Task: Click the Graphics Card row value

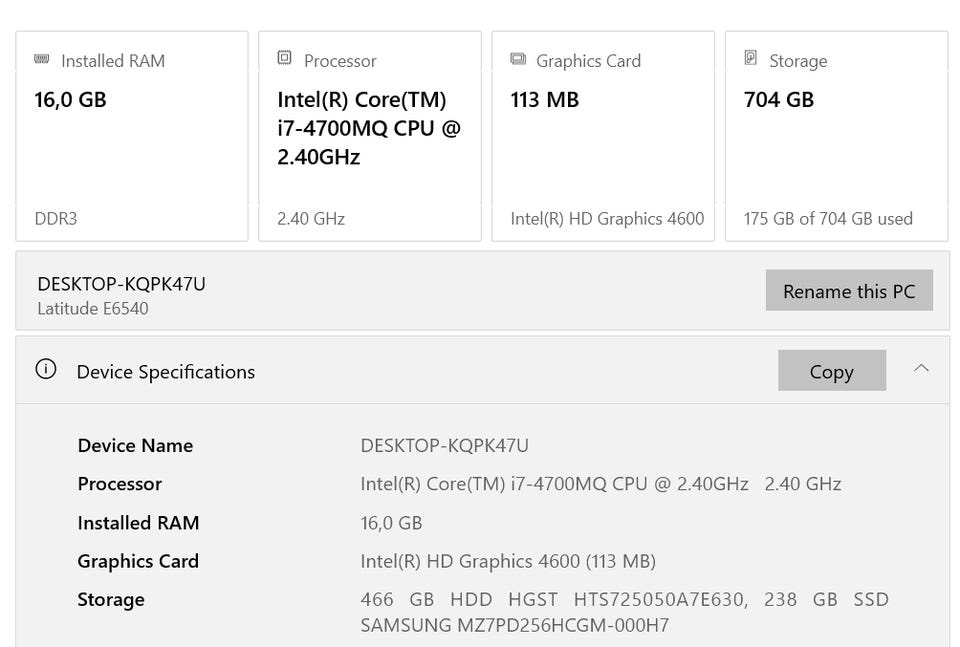Action: point(508,561)
